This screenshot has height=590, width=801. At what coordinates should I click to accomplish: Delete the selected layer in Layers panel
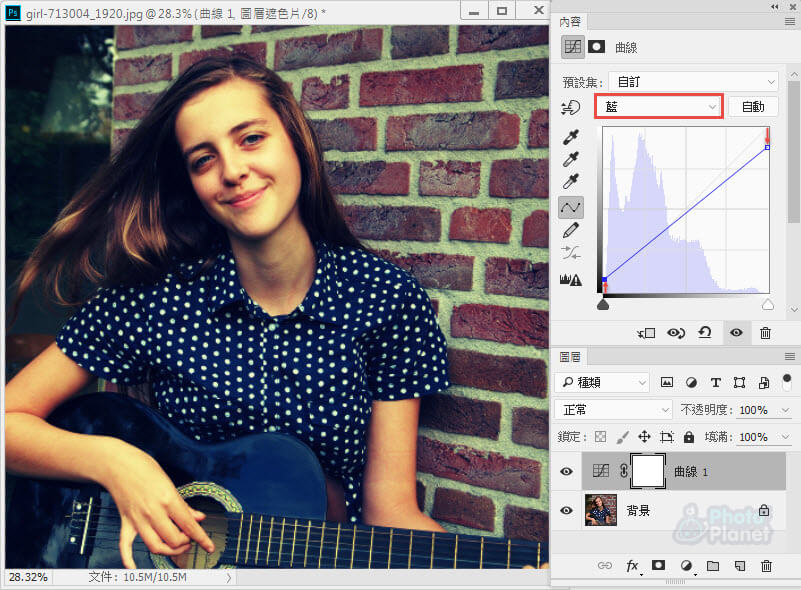766,565
